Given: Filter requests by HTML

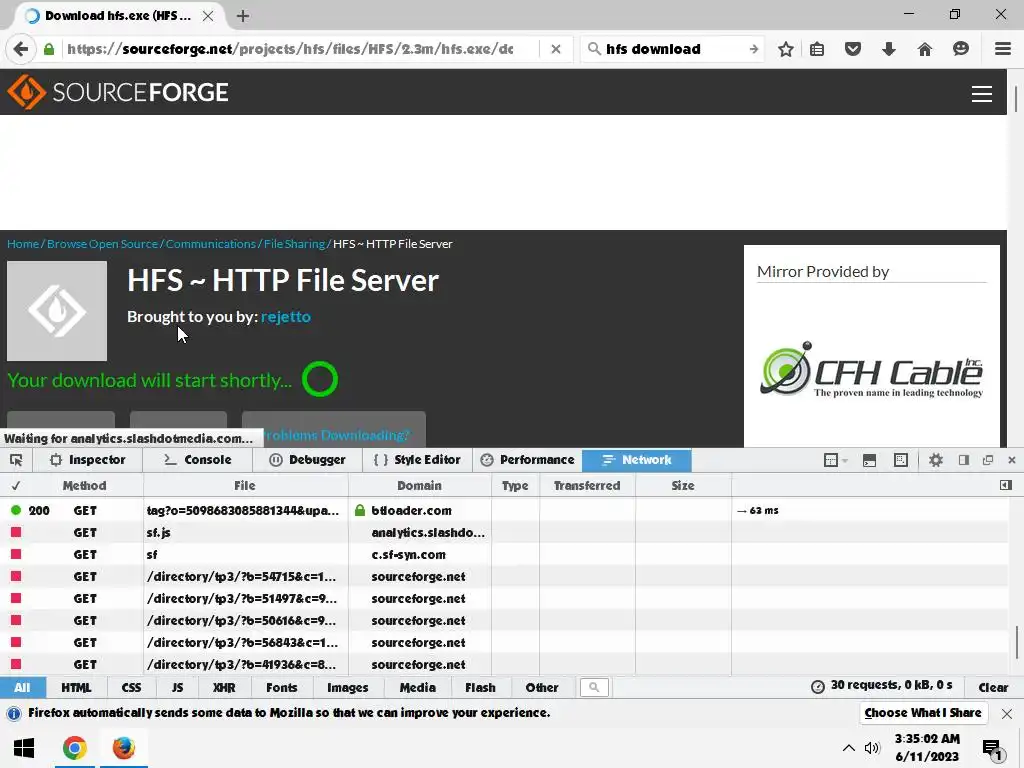Looking at the screenshot, I should [76, 687].
